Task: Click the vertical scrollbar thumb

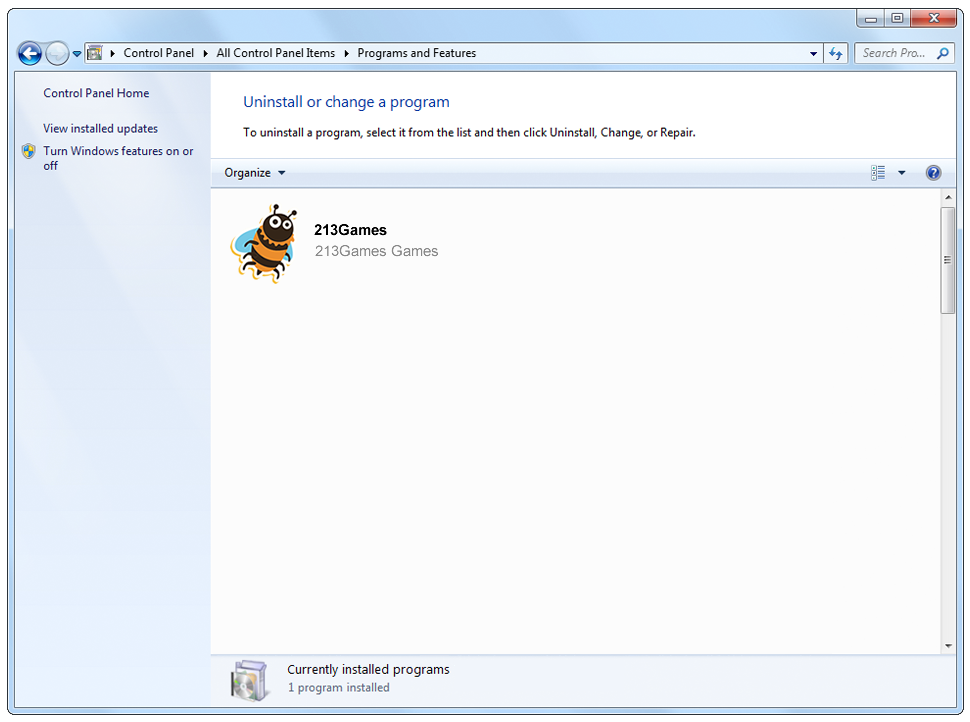Action: [948, 260]
